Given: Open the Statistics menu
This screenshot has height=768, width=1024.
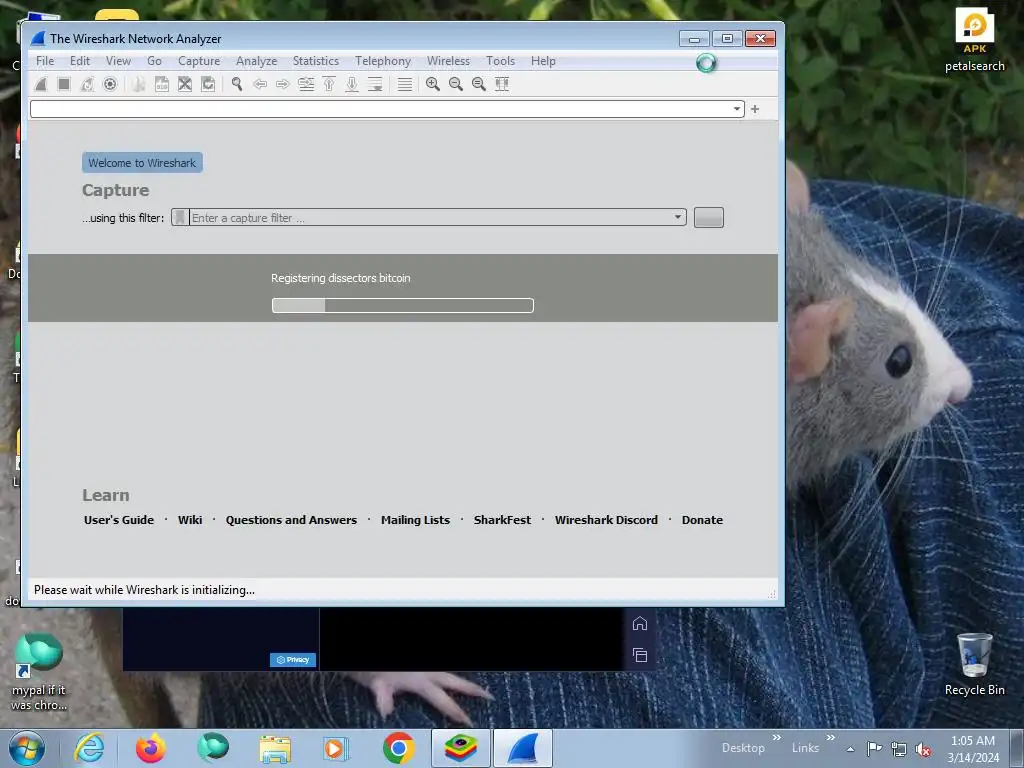Looking at the screenshot, I should pos(315,61).
